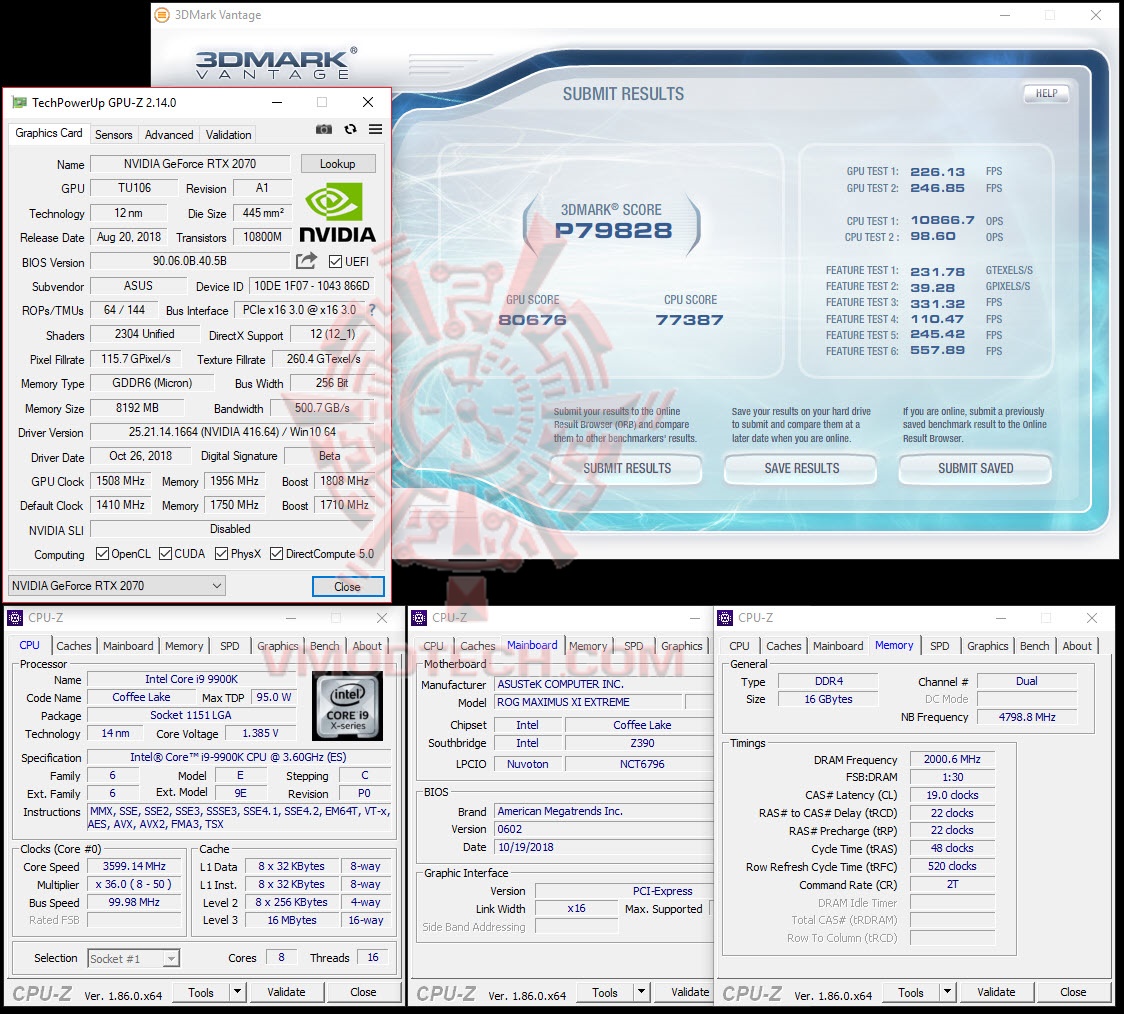Viewport: 1124px width, 1014px height.
Task: Click SUBMIT SAVED in 3DMark Vantage
Action: coord(976,468)
